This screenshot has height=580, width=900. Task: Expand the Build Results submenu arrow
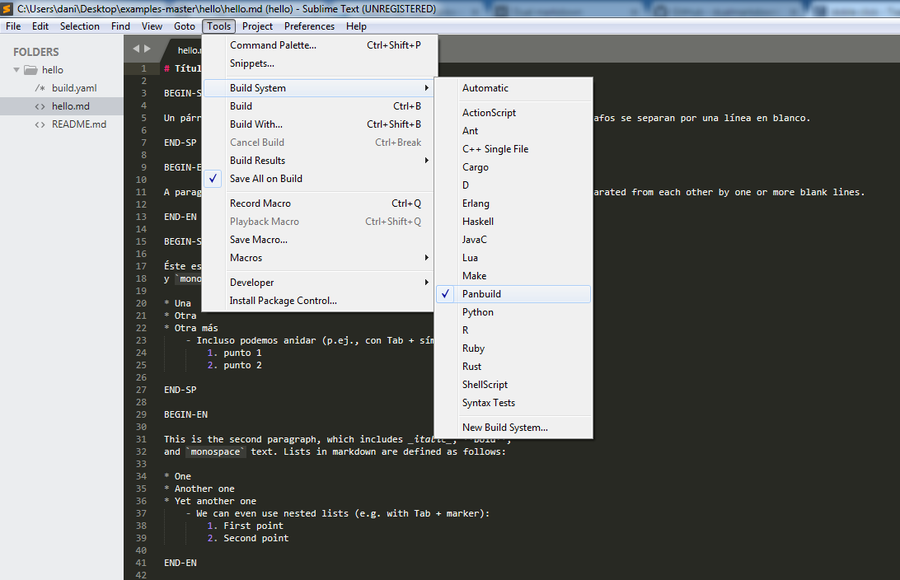(426, 160)
